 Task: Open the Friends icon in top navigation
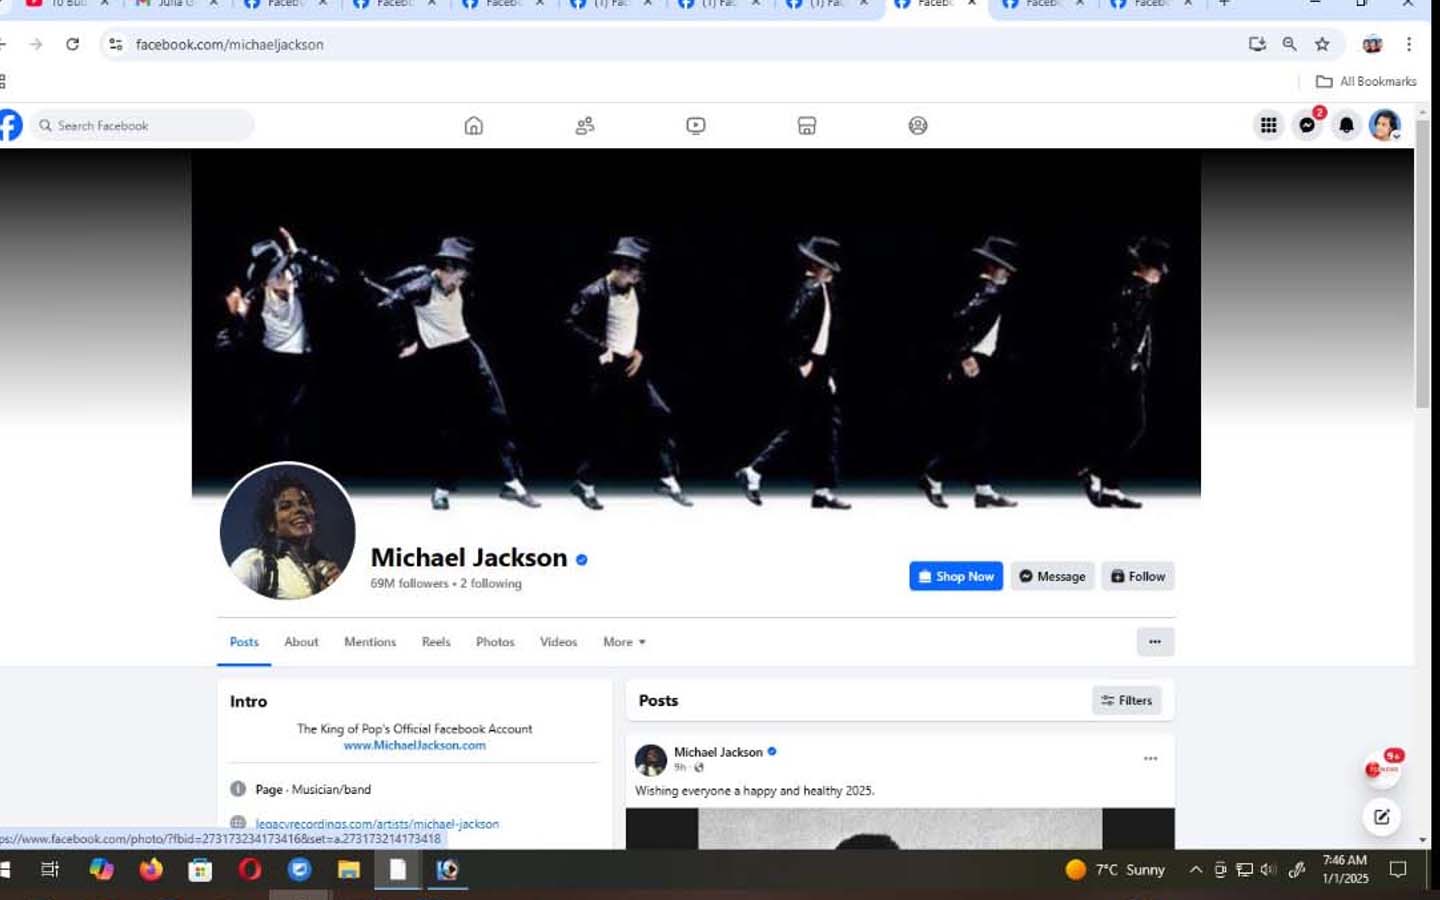pyautogui.click(x=585, y=125)
